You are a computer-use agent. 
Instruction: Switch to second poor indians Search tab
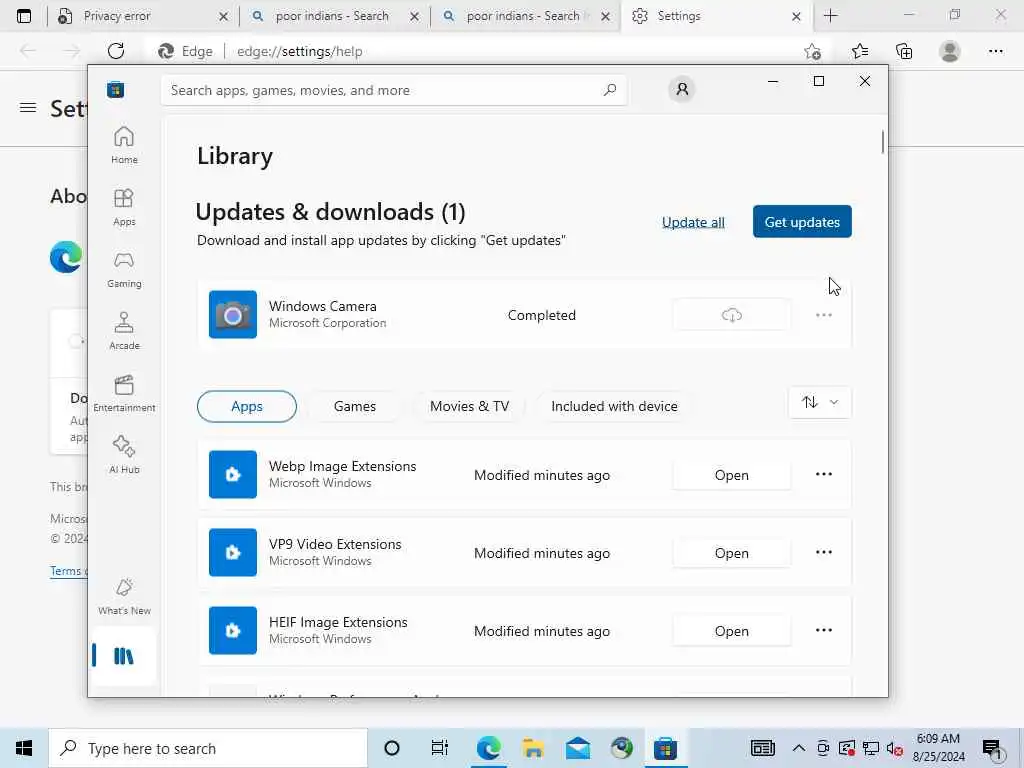pos(526,16)
